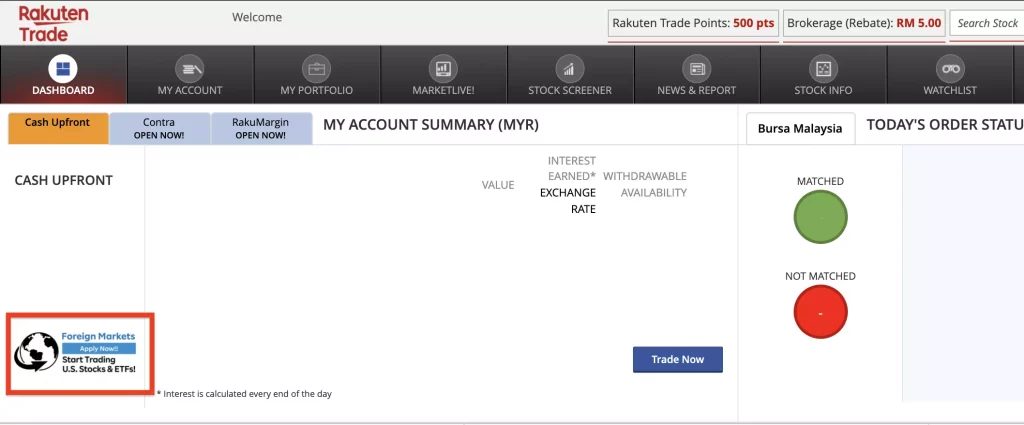Open MarketLive! chart icon
The image size is (1024, 425).
[443, 68]
